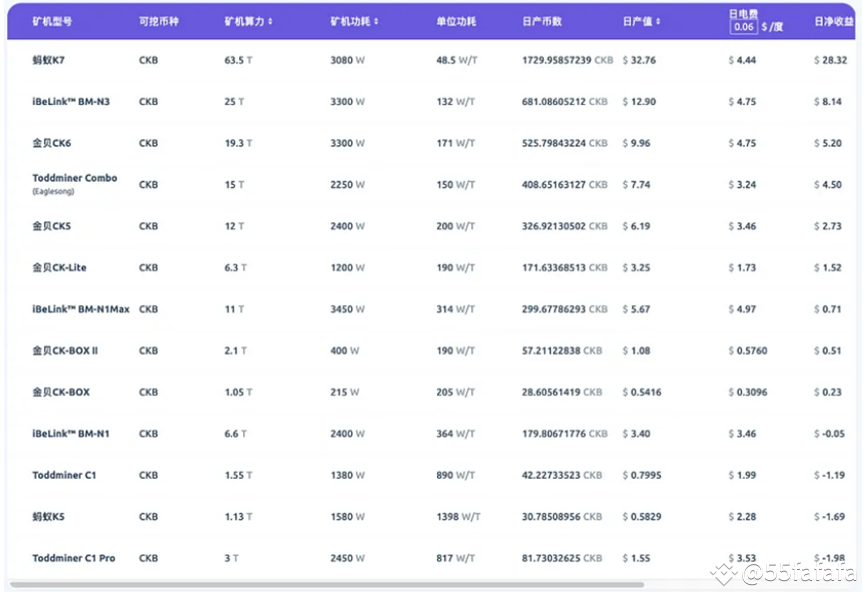This screenshot has width=865, height=595.
Task: Click the 矿机功耗 power sort arrows
Action: [x=376, y=22]
